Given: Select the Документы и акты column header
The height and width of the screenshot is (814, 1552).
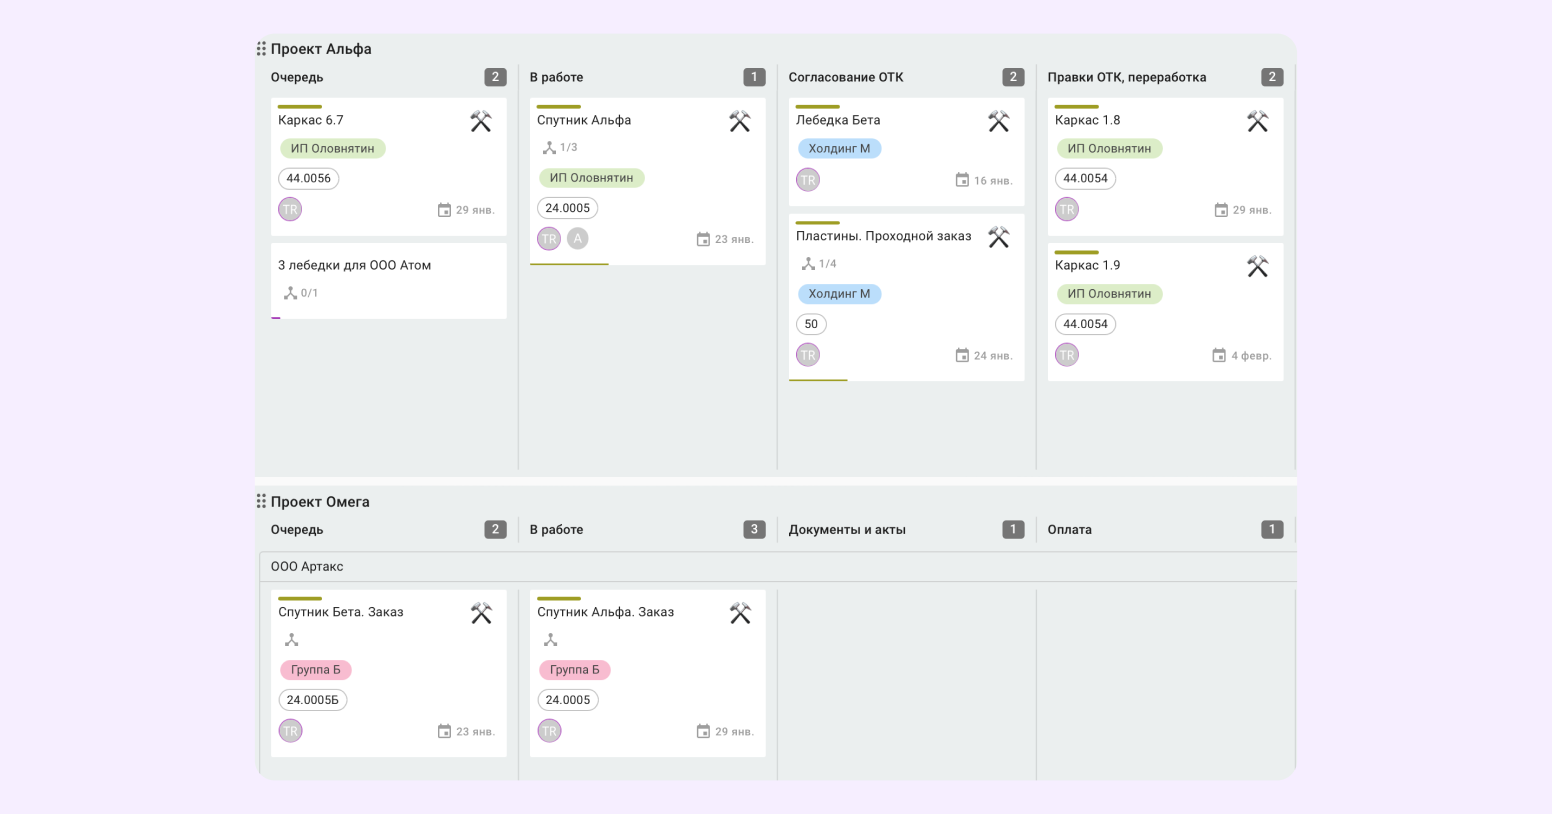Looking at the screenshot, I should pos(847,530).
